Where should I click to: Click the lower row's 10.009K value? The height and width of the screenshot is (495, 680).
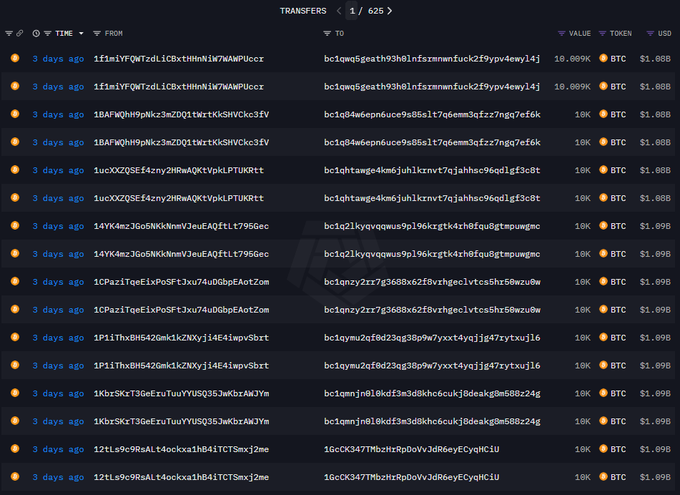(x=572, y=87)
